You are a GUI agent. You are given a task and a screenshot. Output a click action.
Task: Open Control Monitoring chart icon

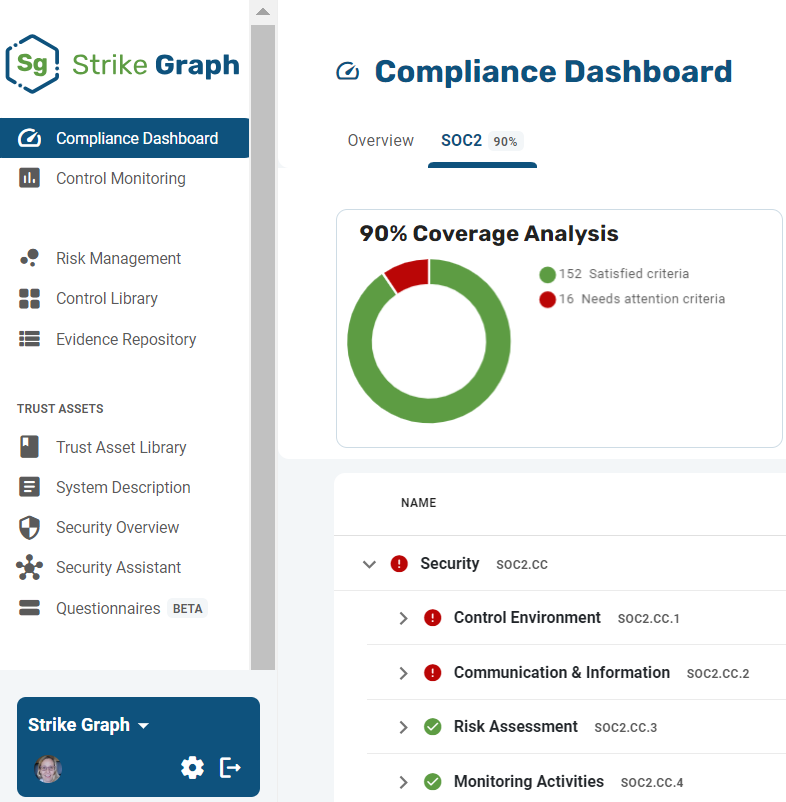pos(29,178)
